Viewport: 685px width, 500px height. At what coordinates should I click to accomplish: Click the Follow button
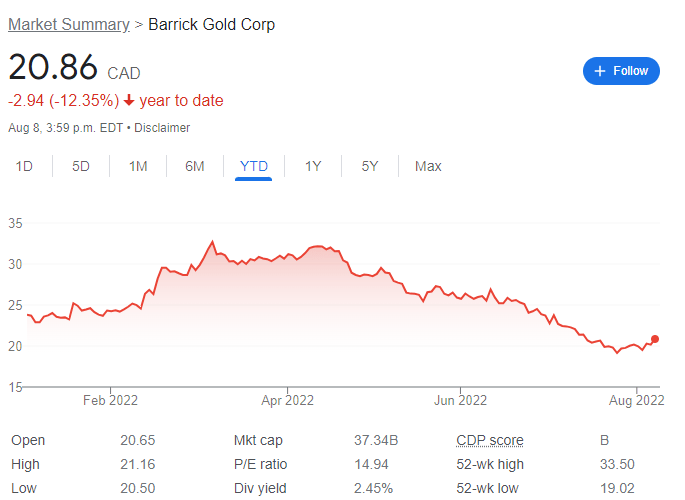(621, 71)
